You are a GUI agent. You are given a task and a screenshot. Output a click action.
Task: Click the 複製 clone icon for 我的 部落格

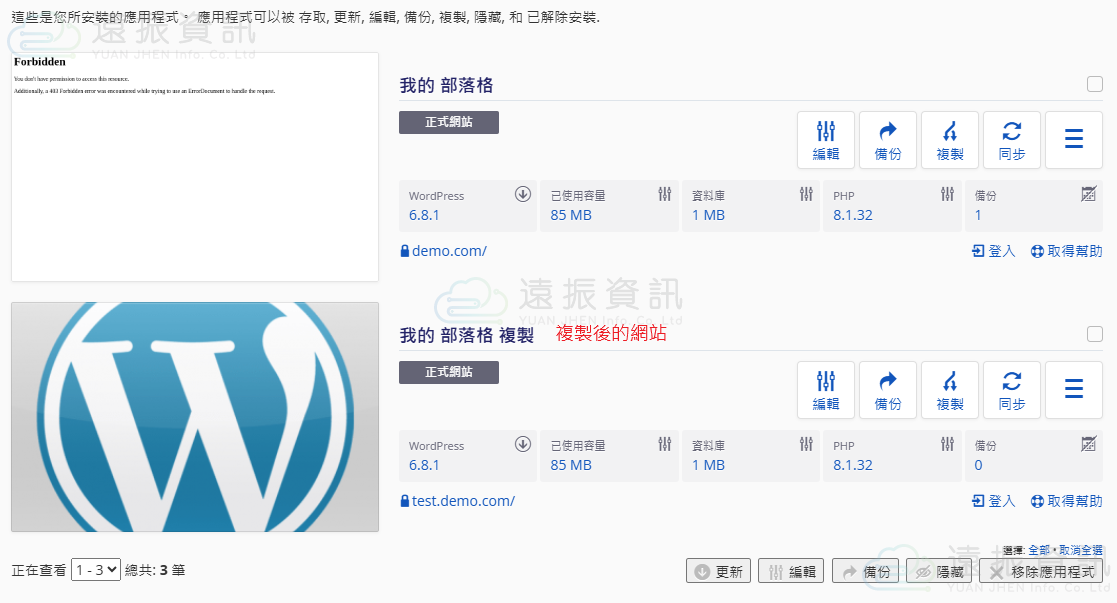pos(949,140)
